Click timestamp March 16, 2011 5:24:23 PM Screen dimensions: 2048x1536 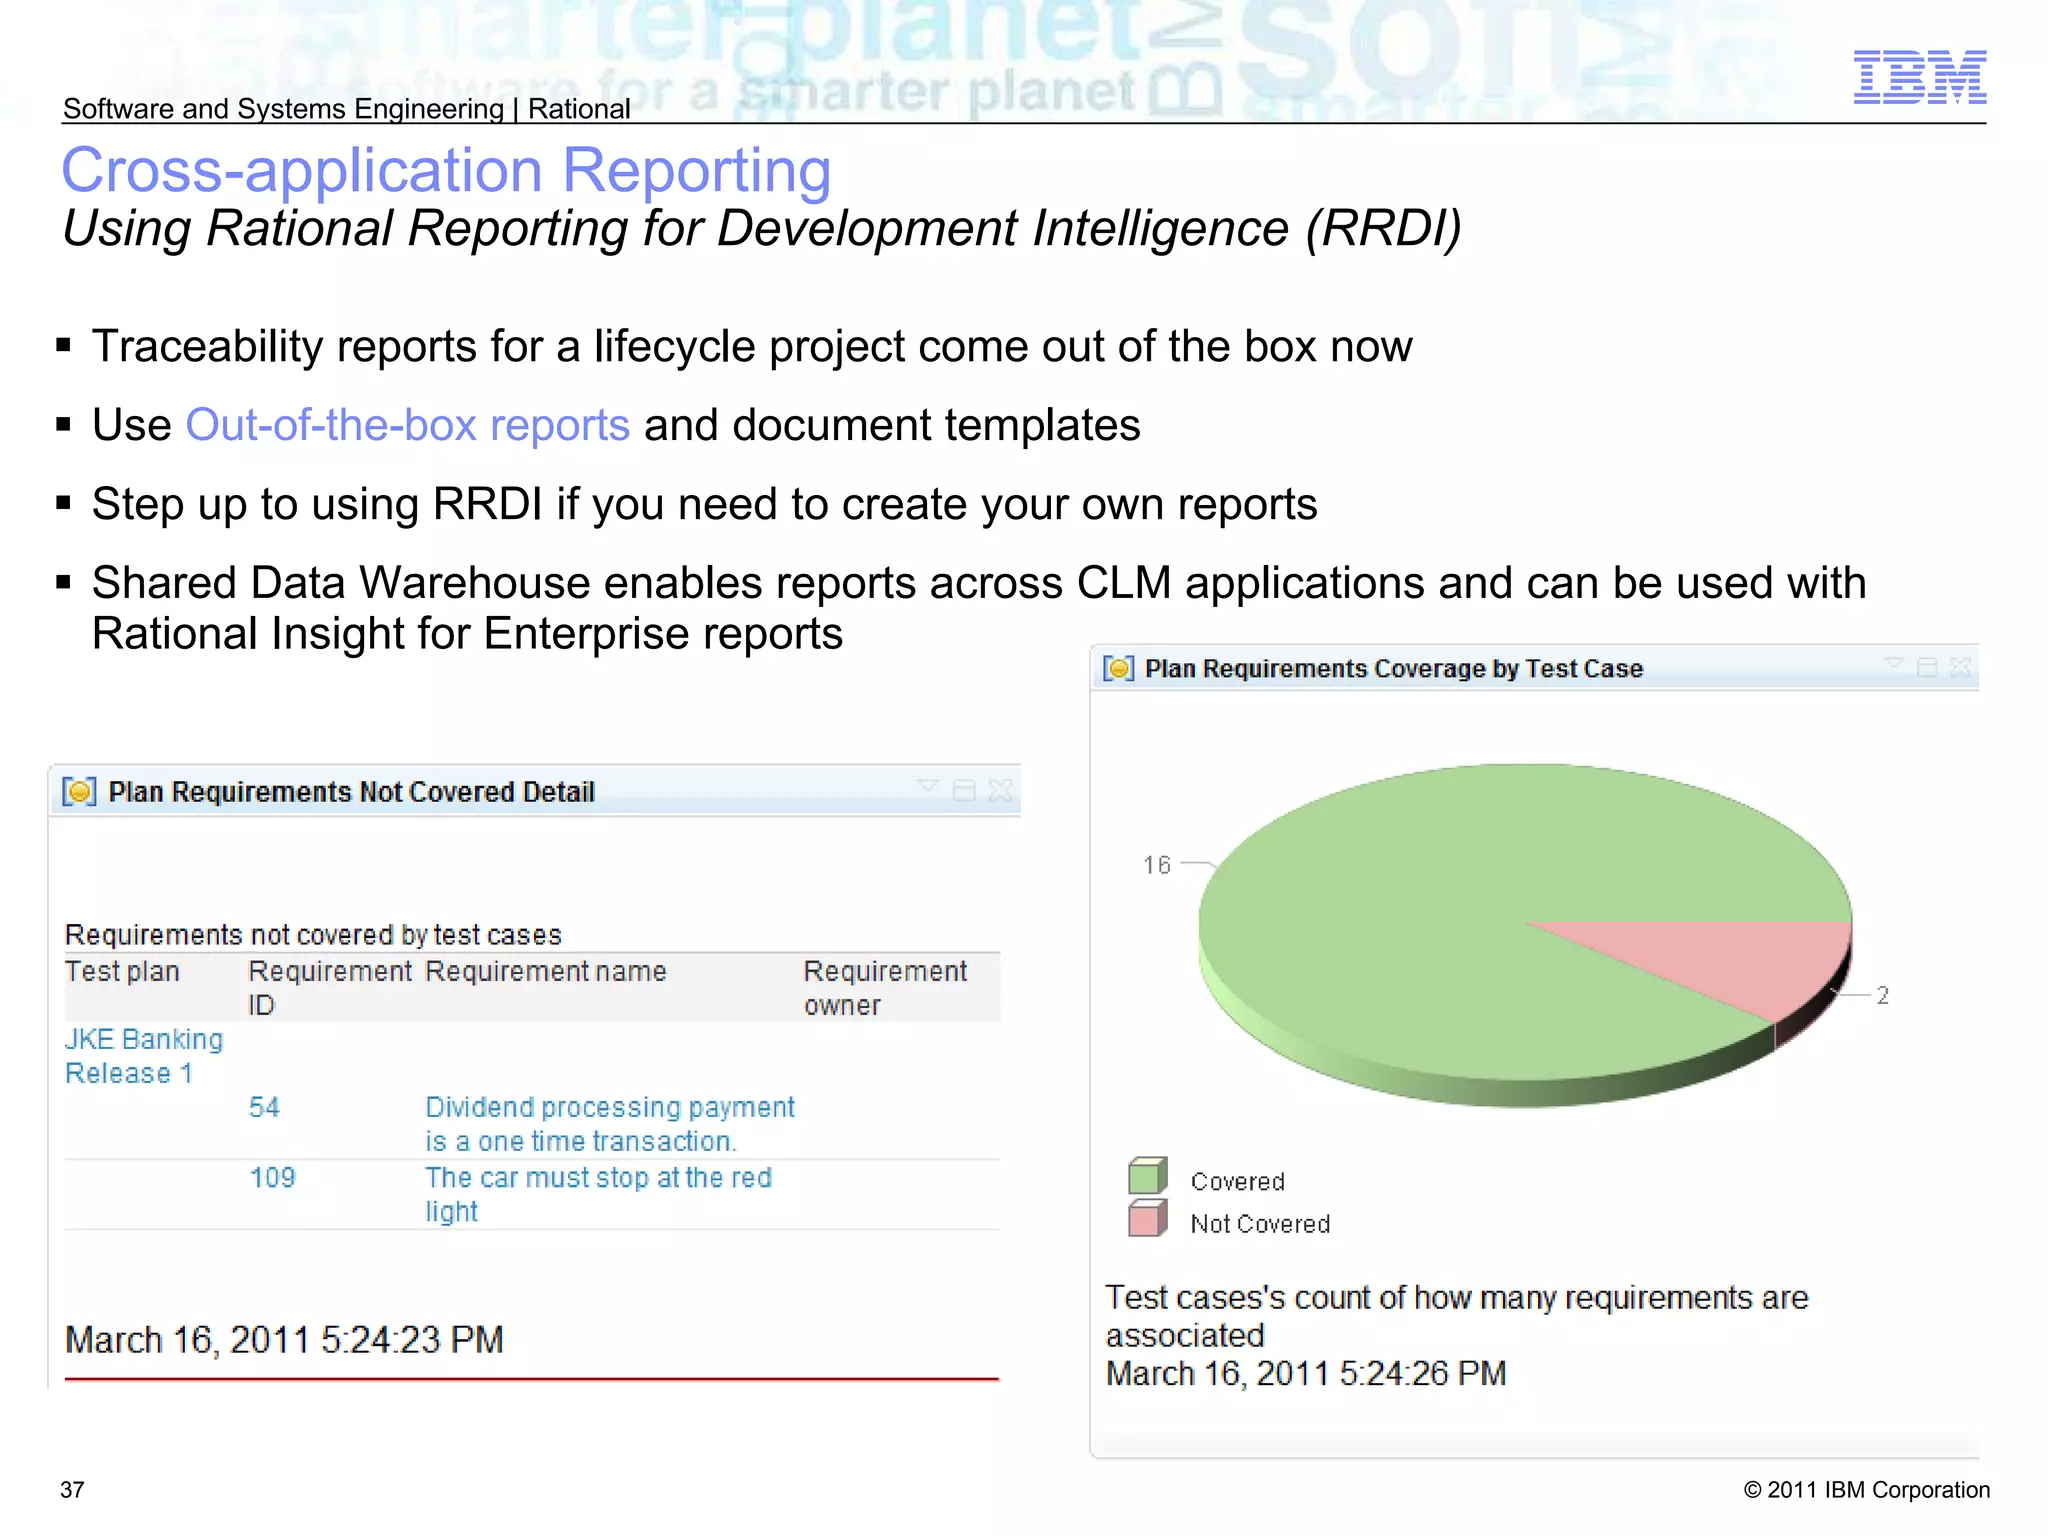284,1340
